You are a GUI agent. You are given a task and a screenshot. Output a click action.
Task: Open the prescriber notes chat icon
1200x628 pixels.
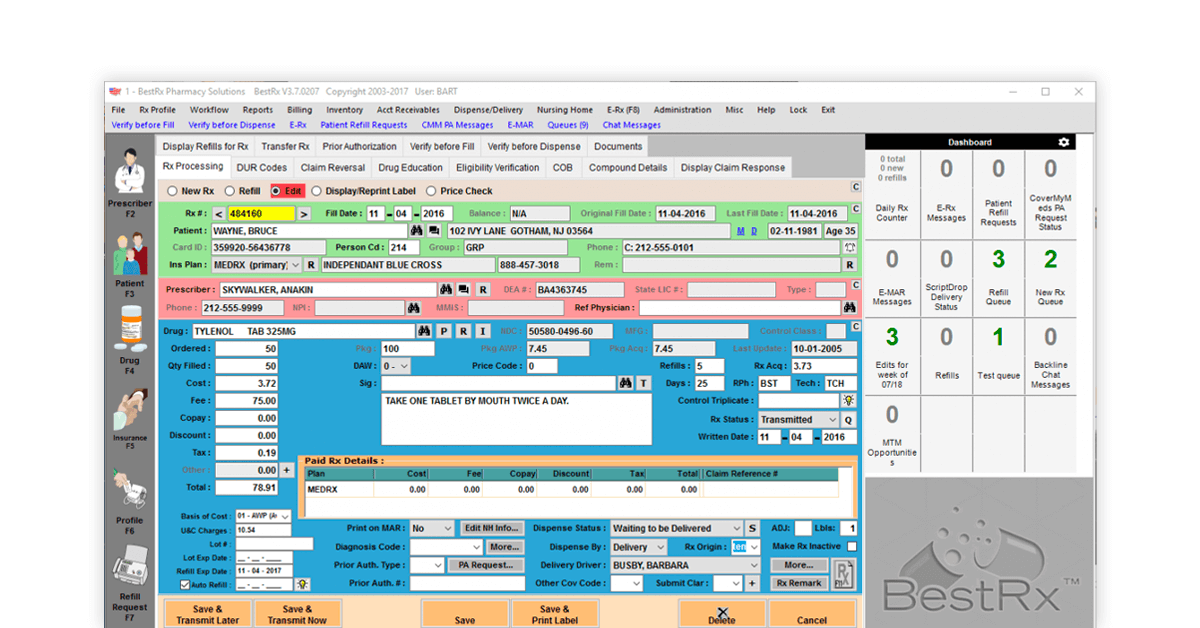click(464, 290)
